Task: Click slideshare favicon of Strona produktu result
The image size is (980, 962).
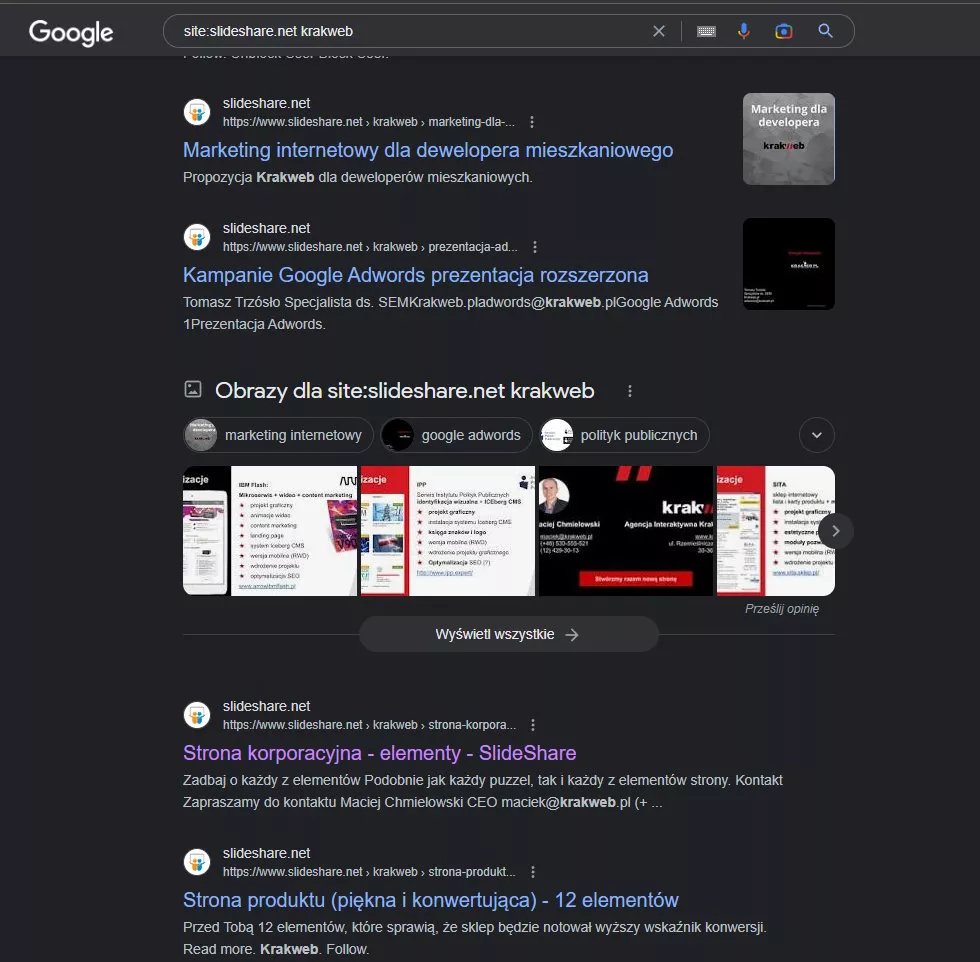Action: pyautogui.click(x=197, y=862)
